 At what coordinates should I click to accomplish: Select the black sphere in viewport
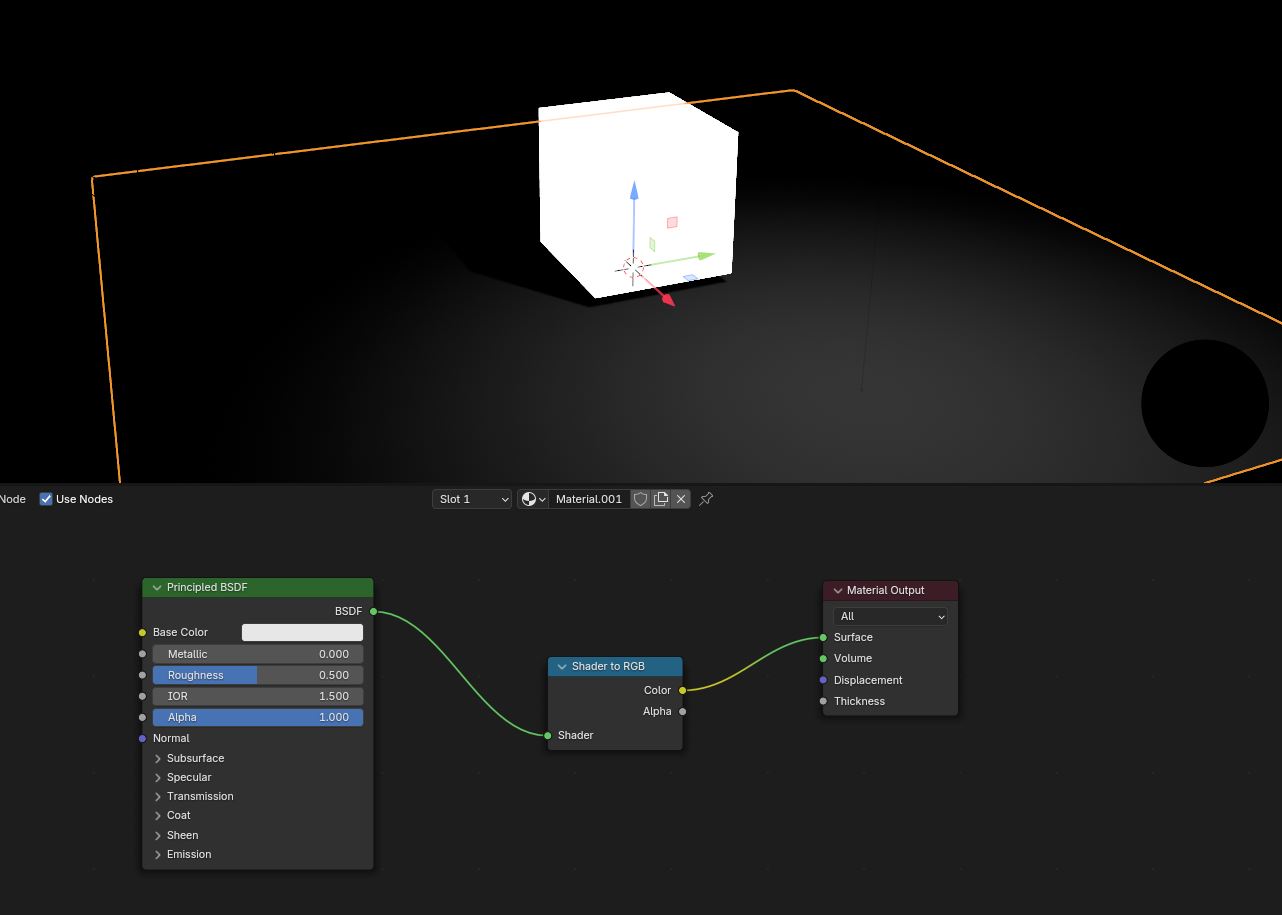coord(1205,403)
